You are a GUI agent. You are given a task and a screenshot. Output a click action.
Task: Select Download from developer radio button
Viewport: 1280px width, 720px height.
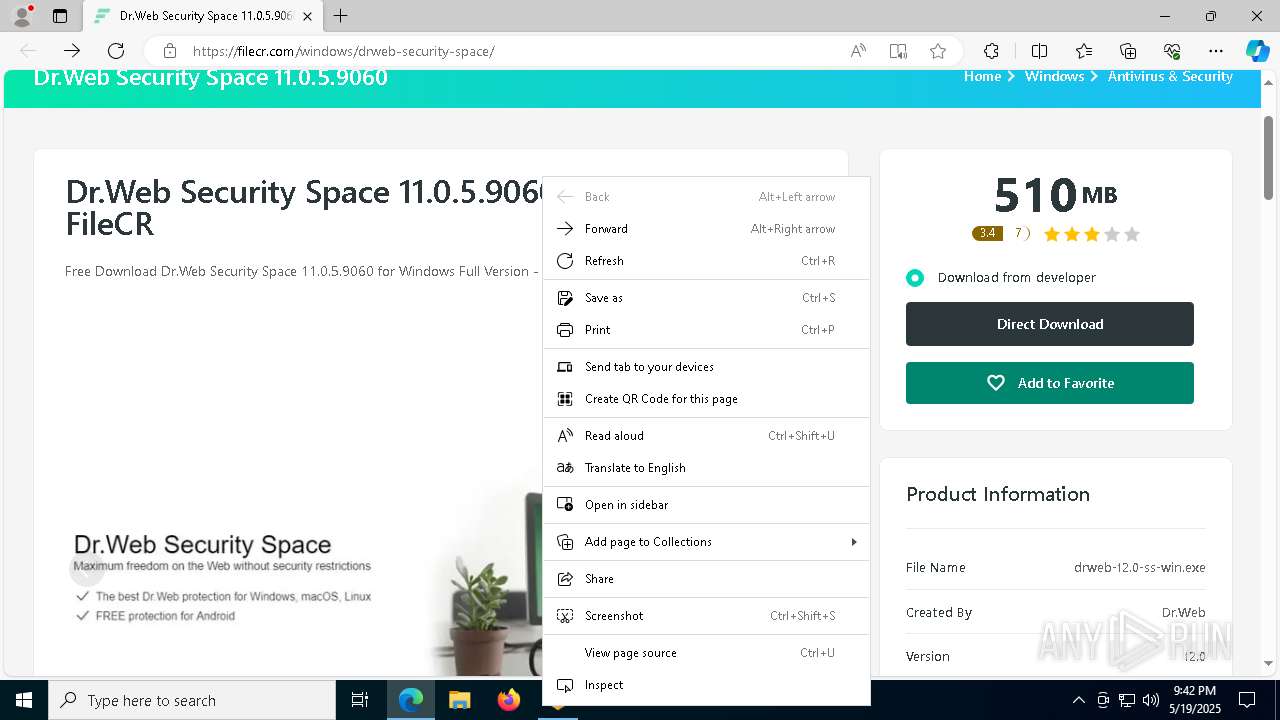[x=915, y=278]
